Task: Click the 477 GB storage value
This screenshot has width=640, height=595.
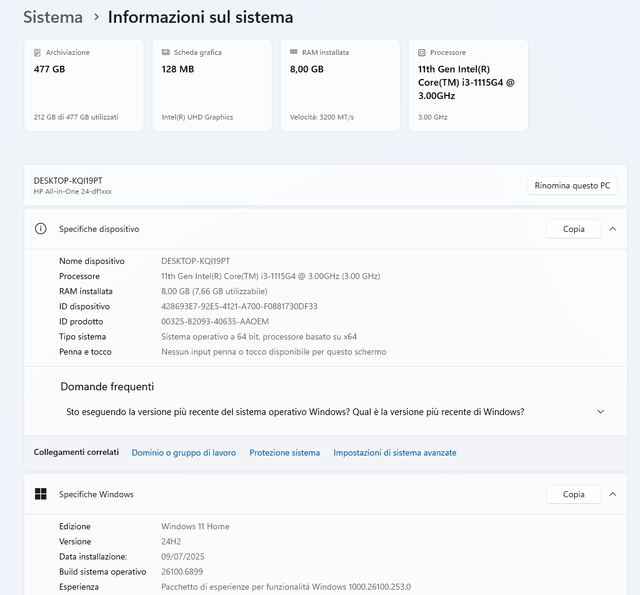Action: pyautogui.click(x=49, y=69)
